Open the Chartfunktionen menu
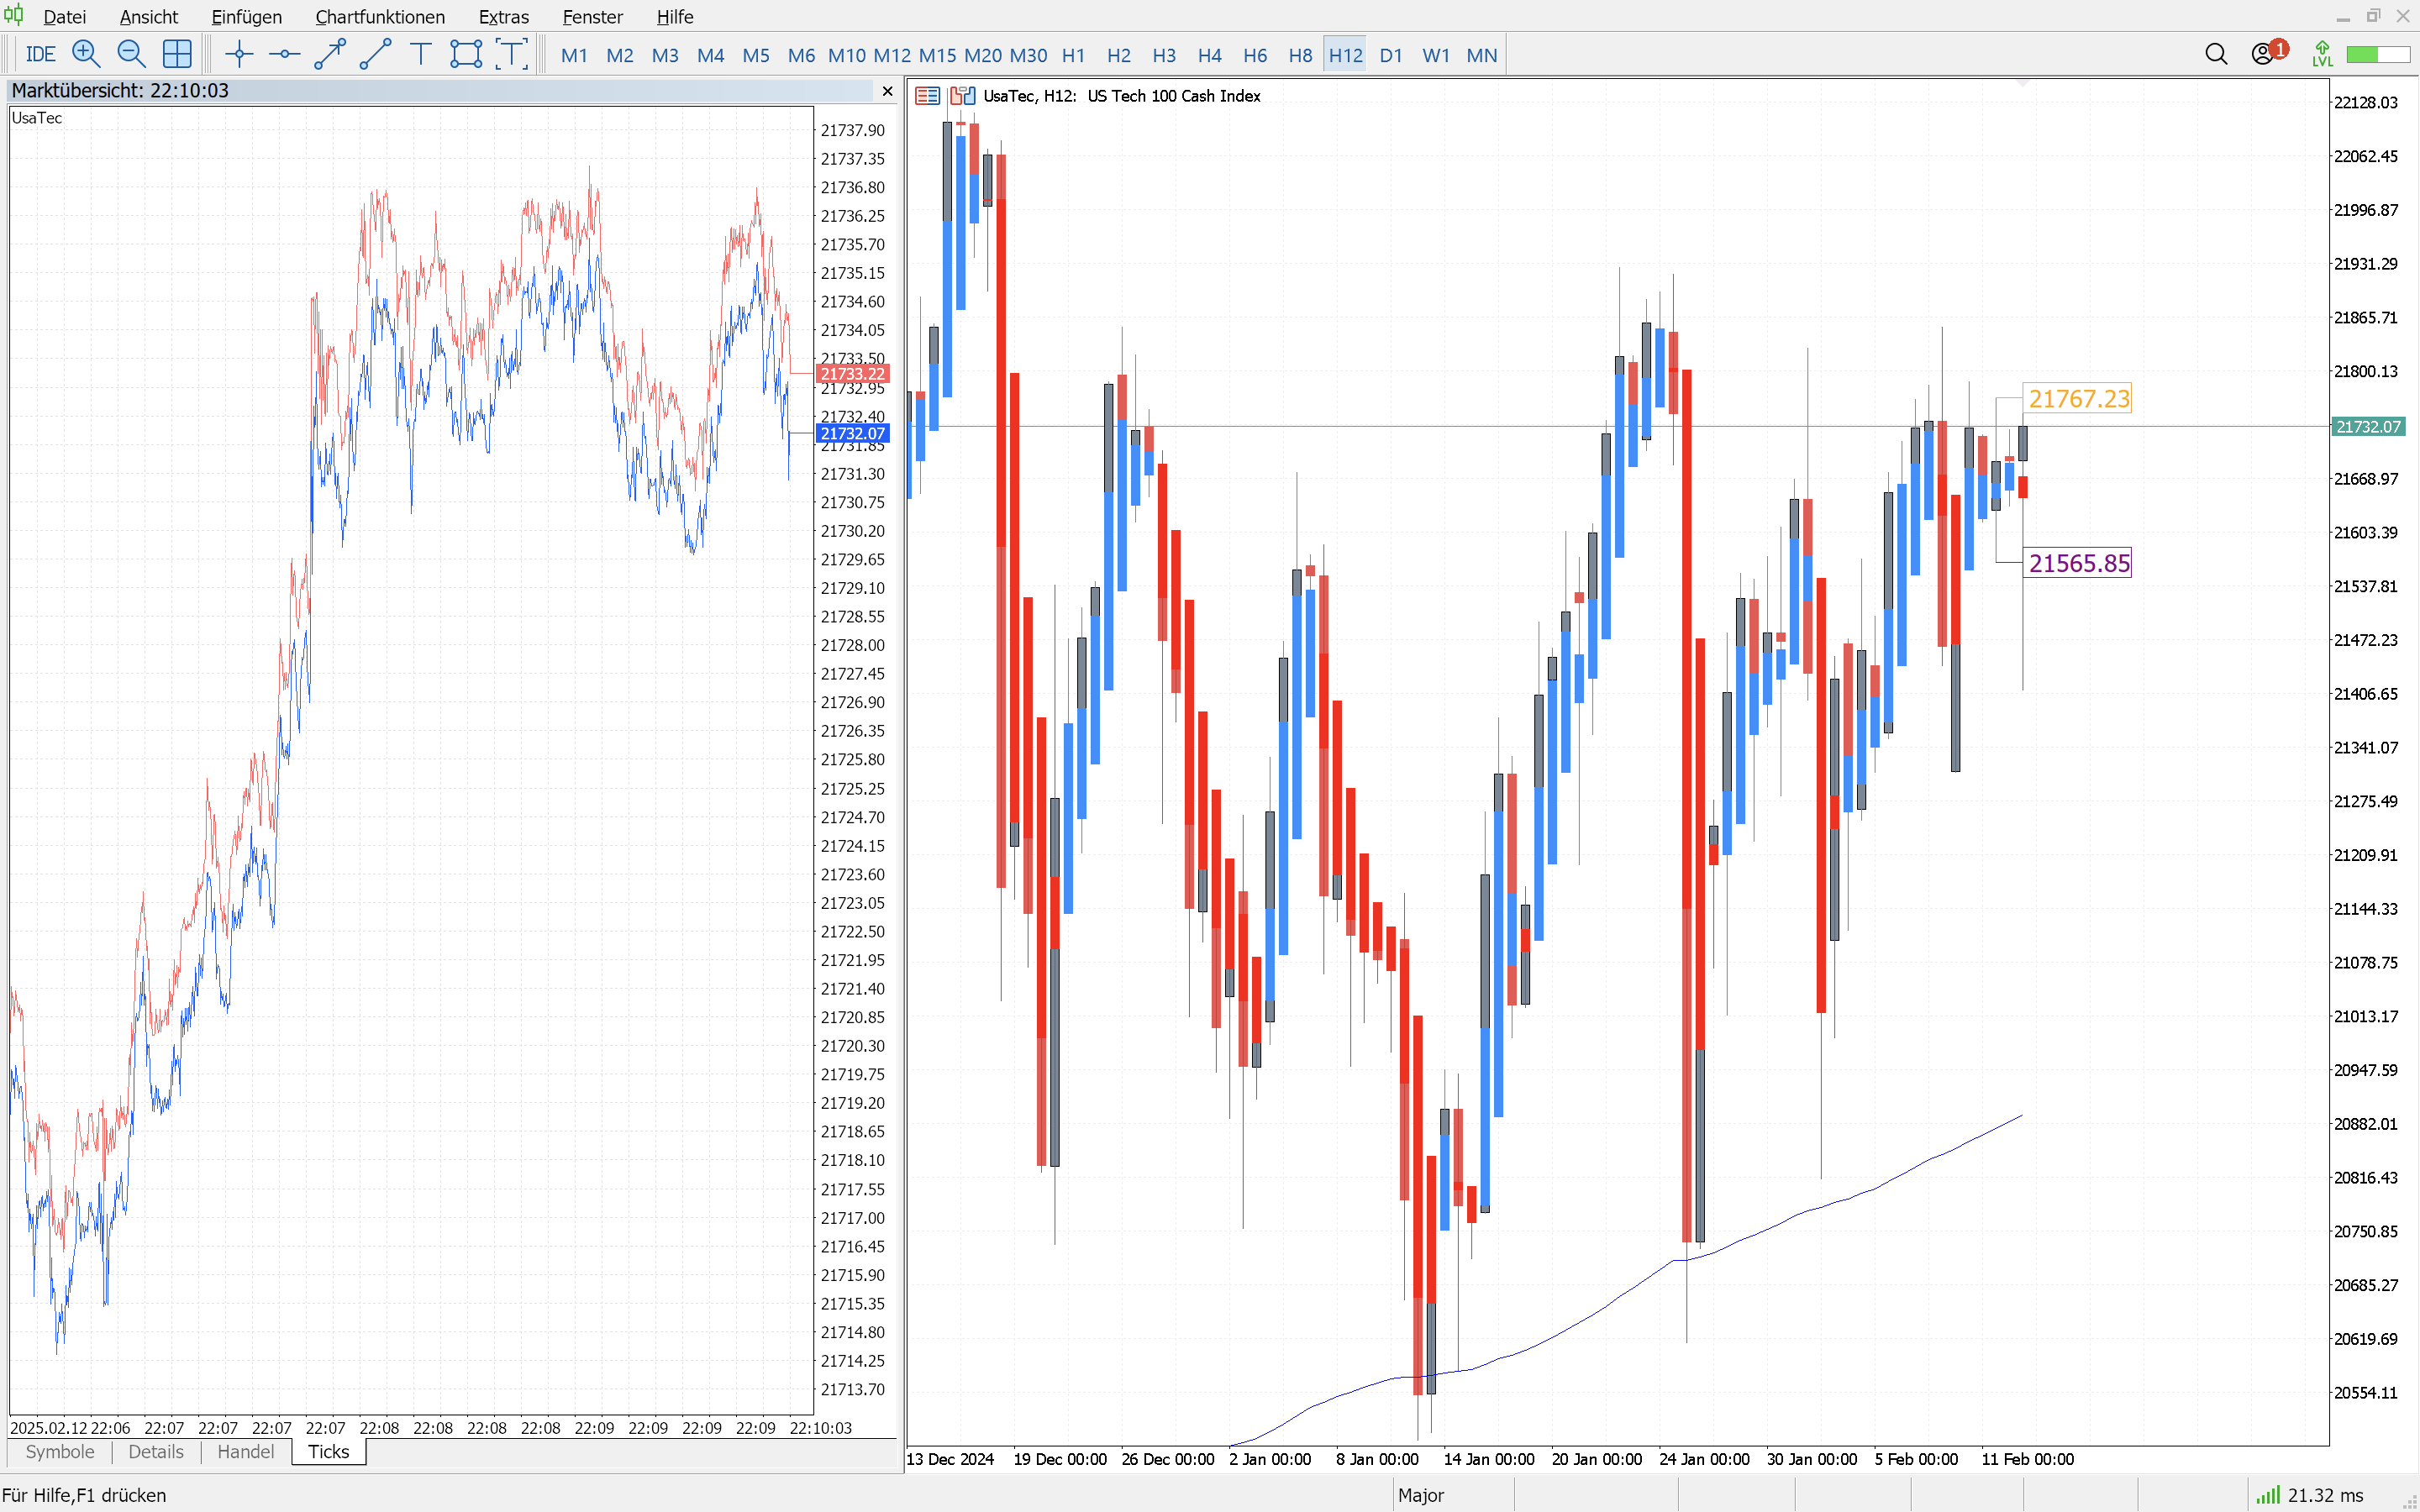The width and height of the screenshot is (2420, 1512). (380, 17)
